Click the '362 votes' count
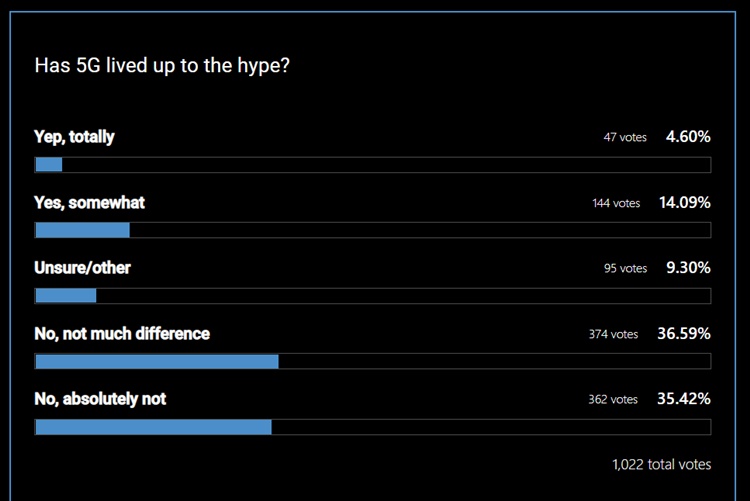 pos(613,400)
